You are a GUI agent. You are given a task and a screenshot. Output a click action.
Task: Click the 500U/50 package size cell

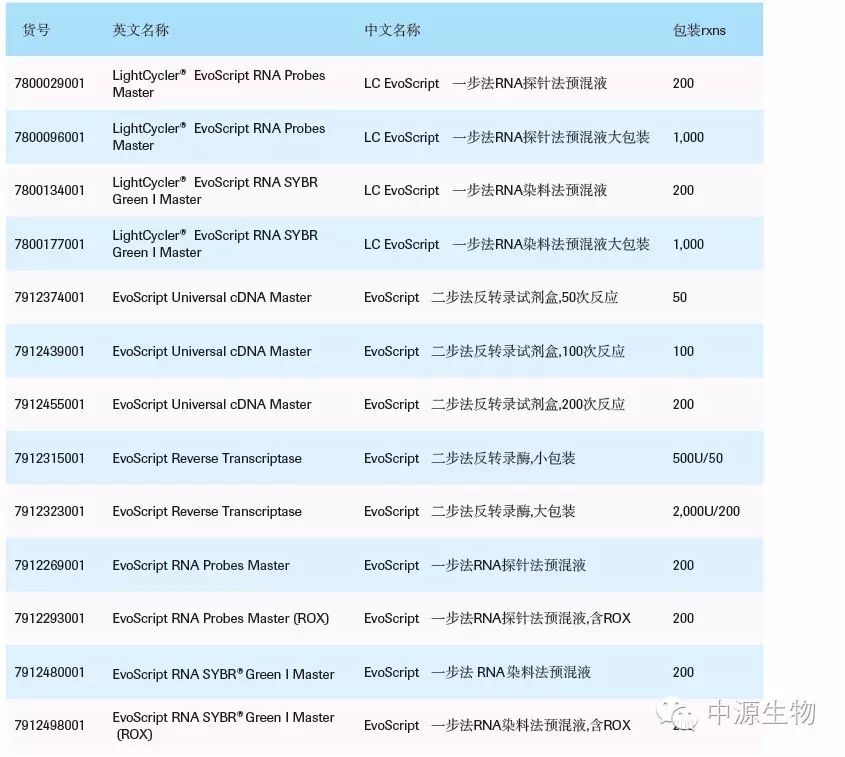[x=697, y=458]
